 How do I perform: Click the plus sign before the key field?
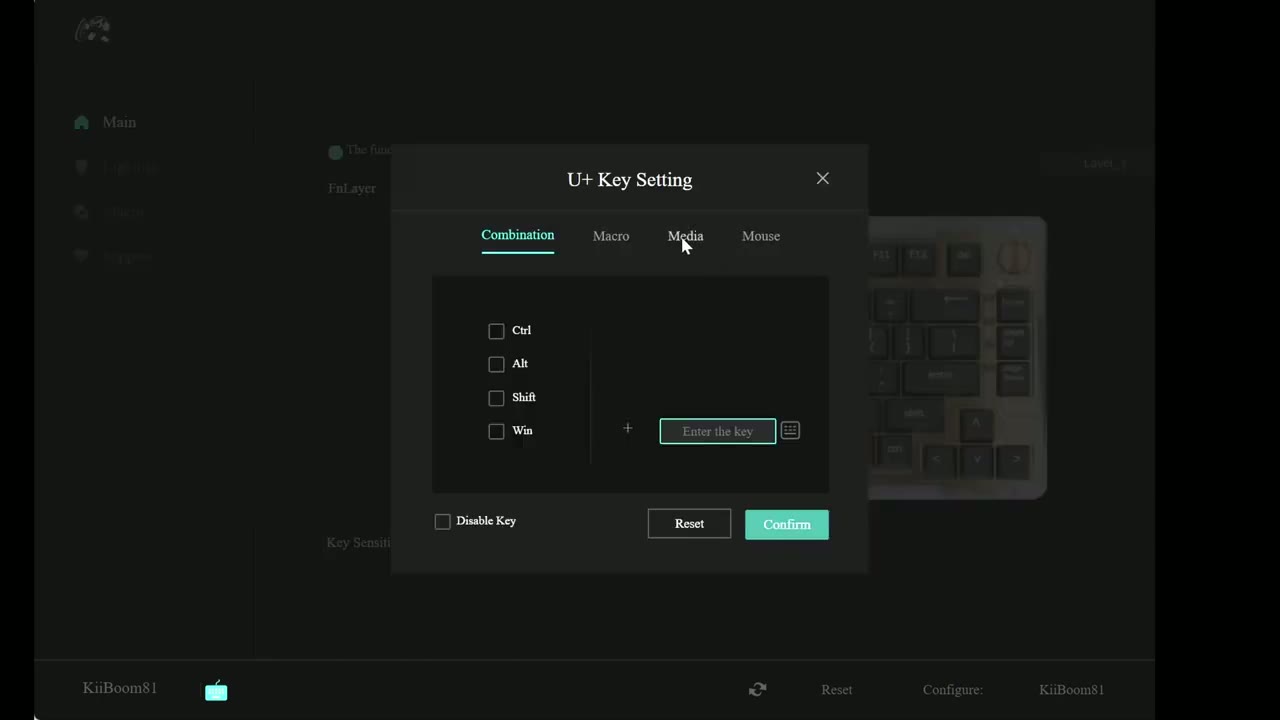[627, 429]
